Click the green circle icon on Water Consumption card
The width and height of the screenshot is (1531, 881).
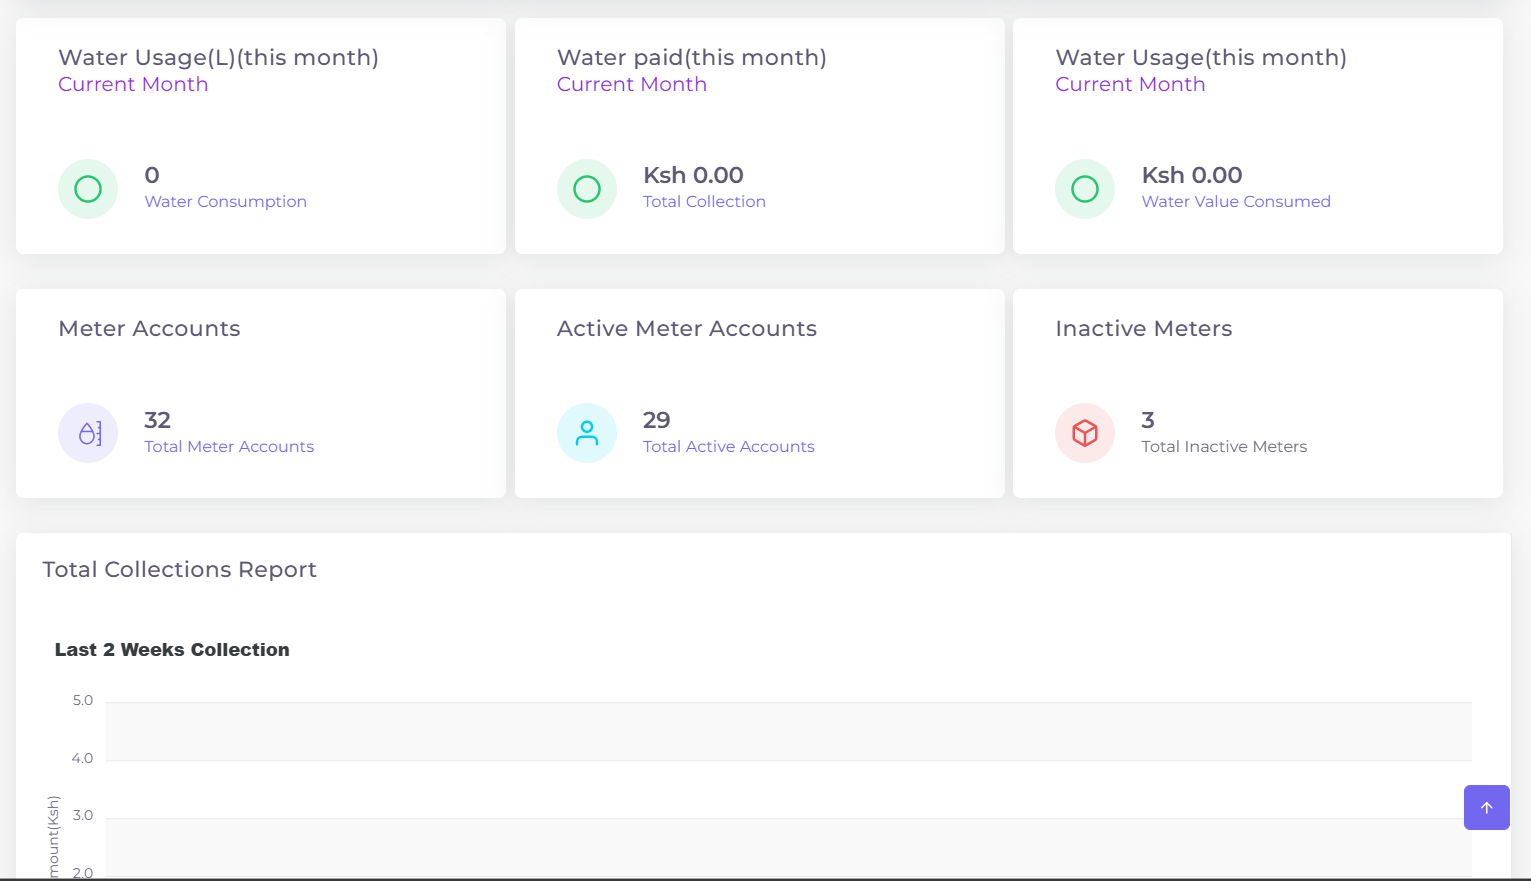coord(87,188)
